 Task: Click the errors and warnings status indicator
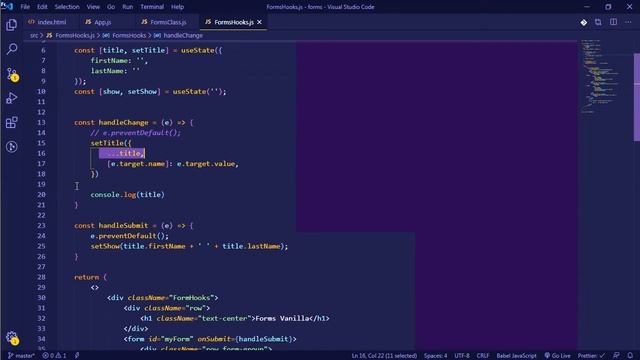[54, 356]
